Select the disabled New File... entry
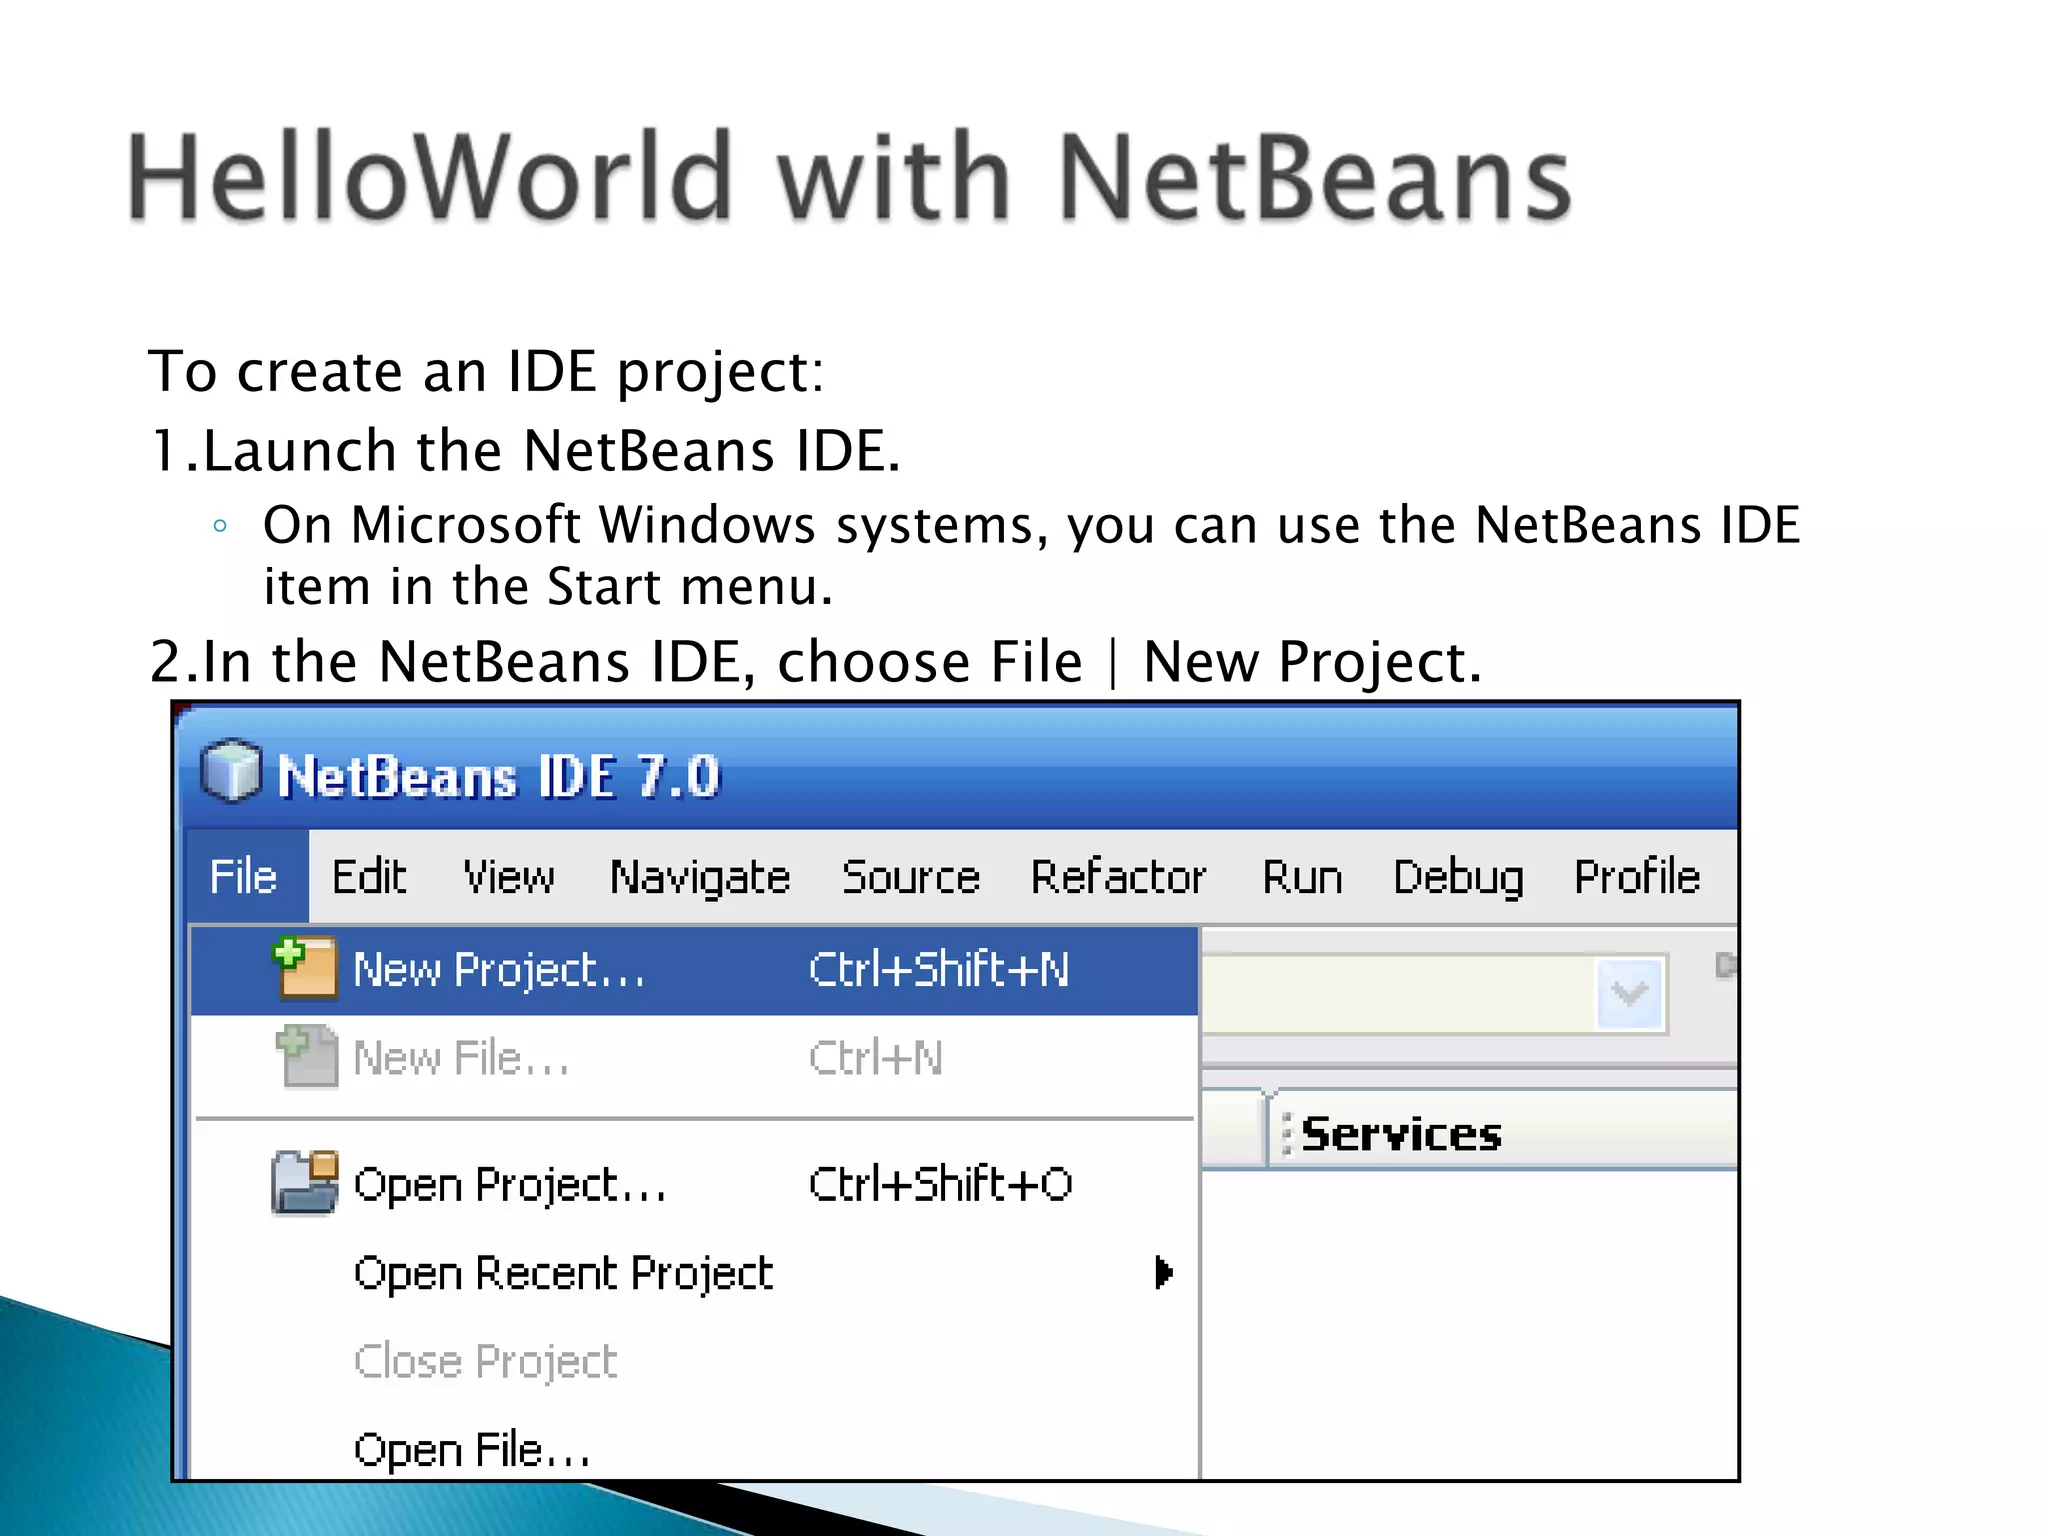2048x1536 pixels. point(694,1058)
